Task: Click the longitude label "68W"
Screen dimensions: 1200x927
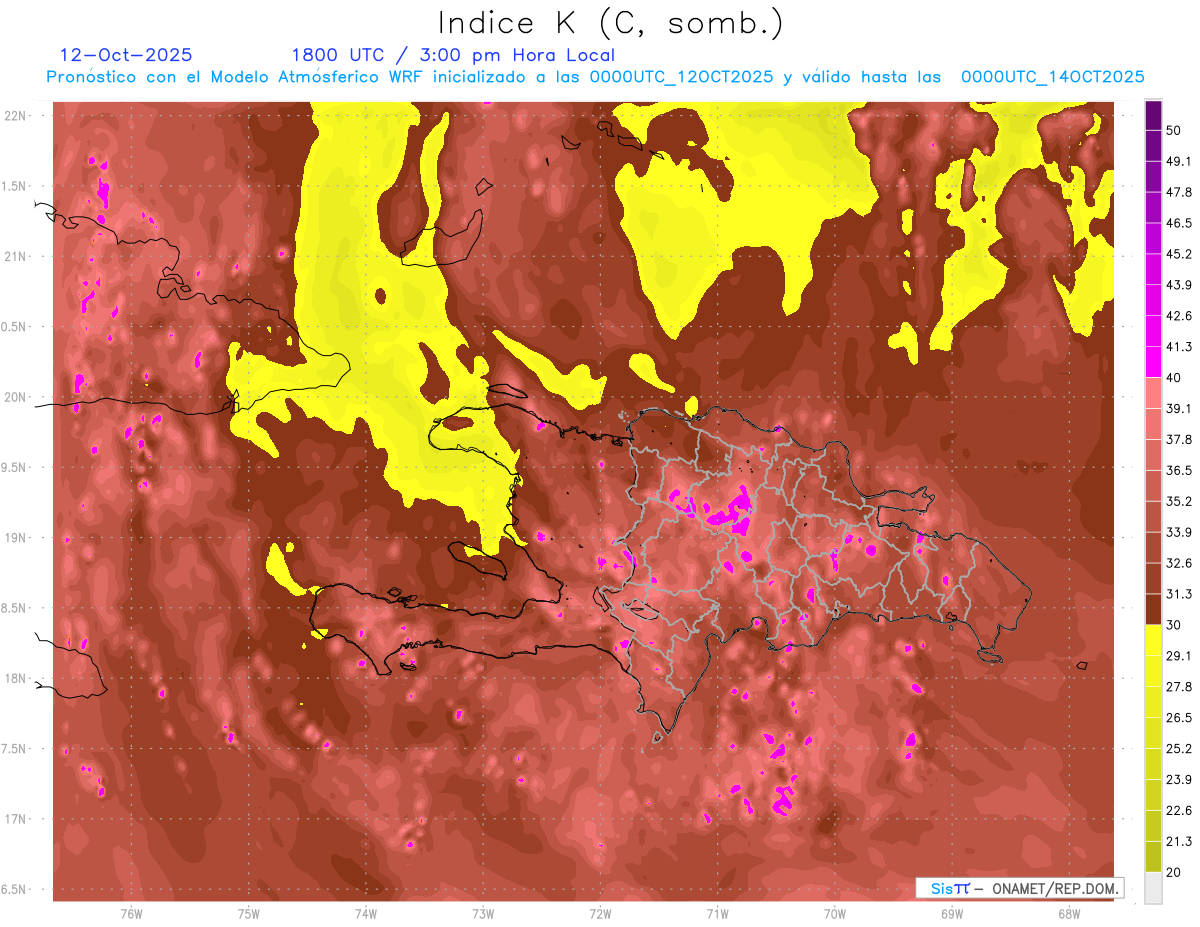Action: click(x=1069, y=914)
